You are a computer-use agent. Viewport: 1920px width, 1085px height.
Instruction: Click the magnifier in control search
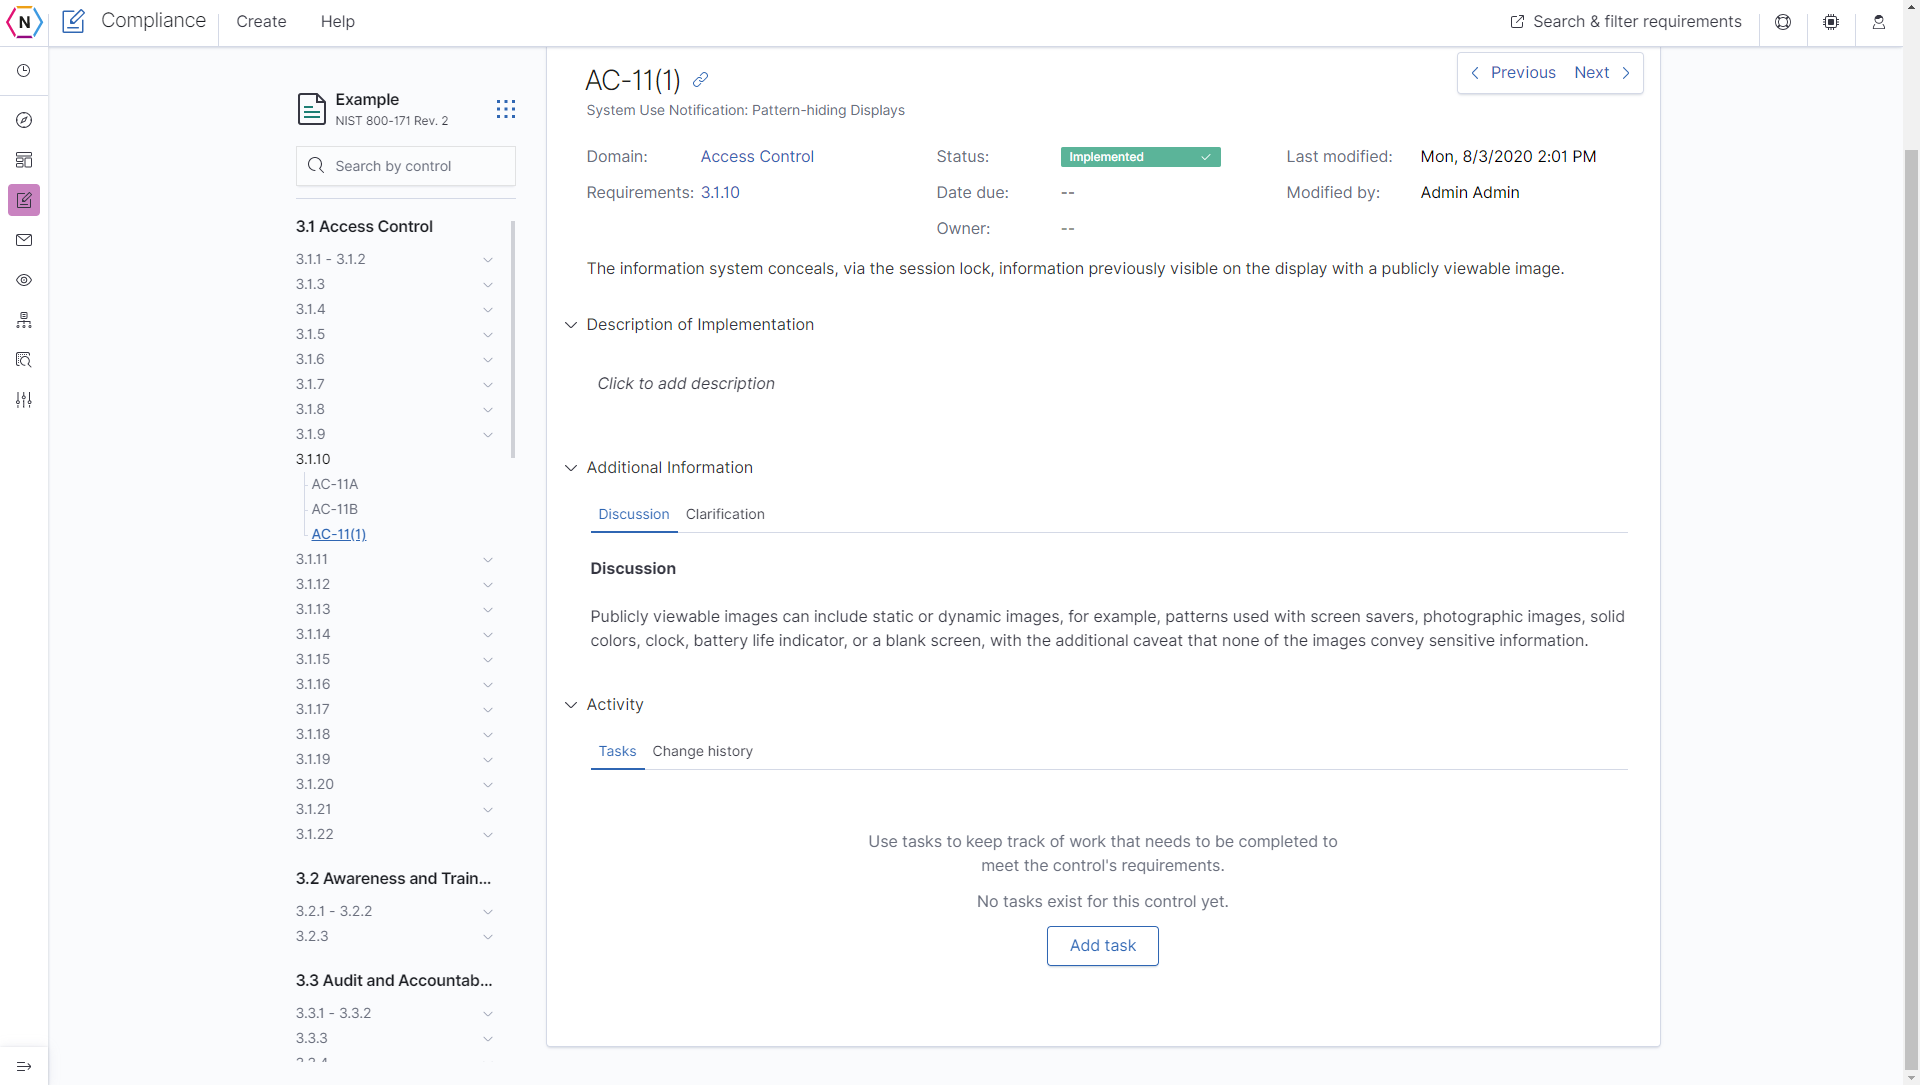(316, 166)
